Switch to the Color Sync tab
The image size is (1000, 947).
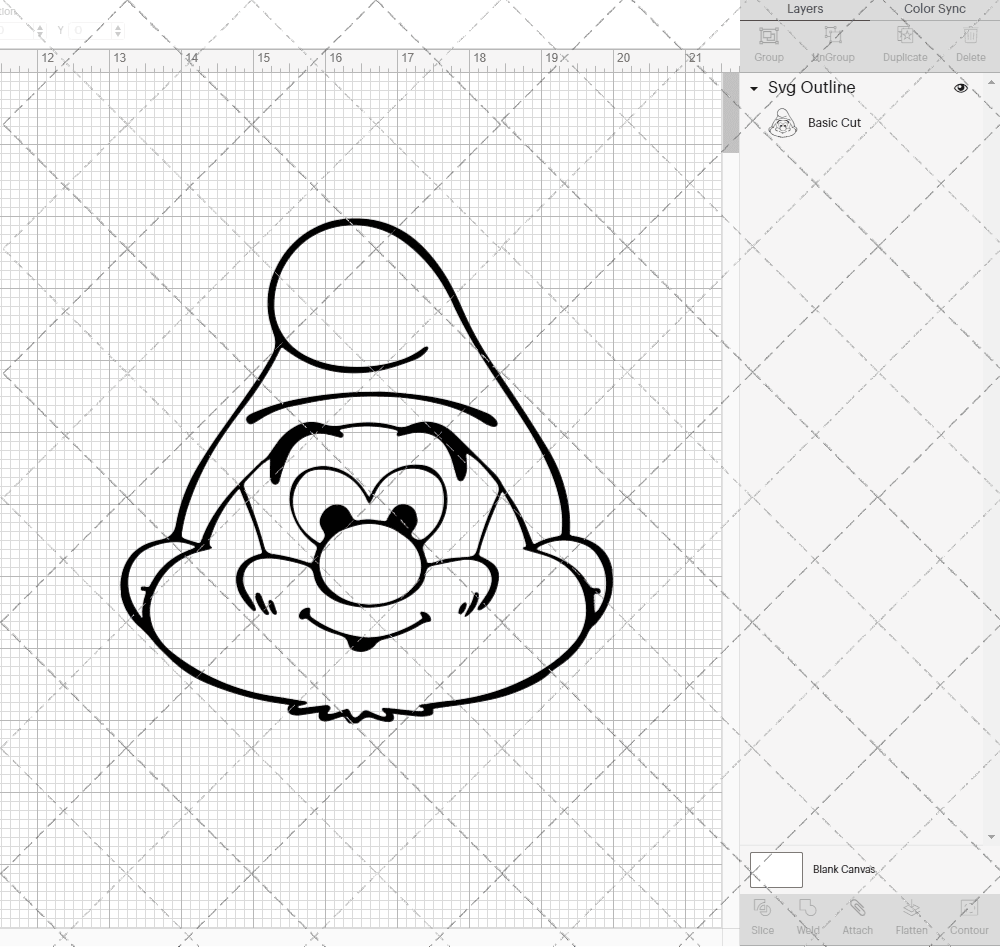pyautogui.click(x=934, y=9)
